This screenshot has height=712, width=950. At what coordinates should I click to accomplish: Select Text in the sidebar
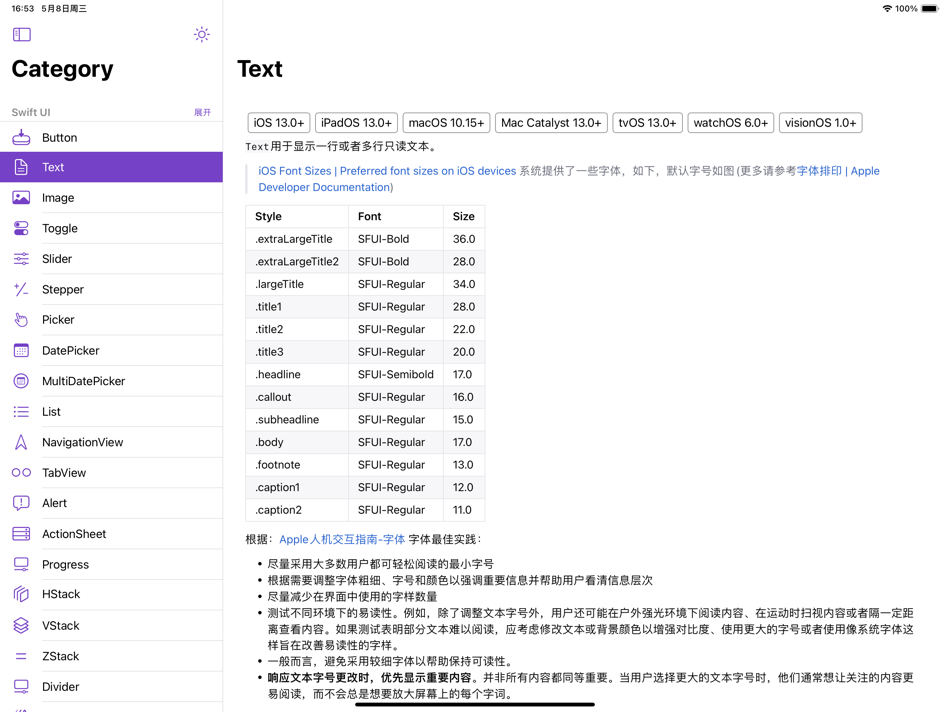click(54, 167)
